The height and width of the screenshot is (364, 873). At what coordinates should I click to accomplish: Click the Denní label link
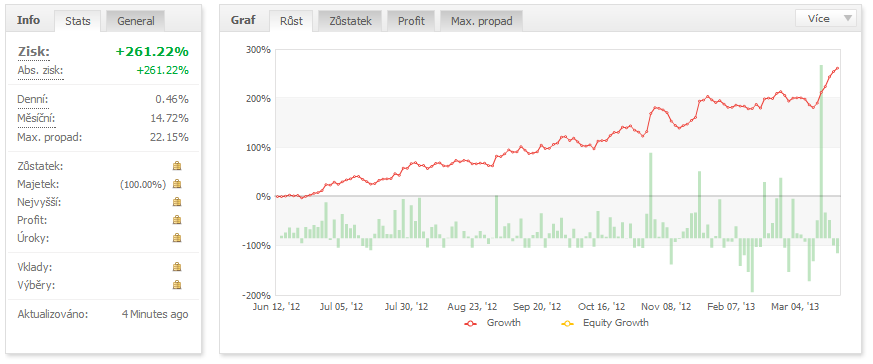pos(33,100)
